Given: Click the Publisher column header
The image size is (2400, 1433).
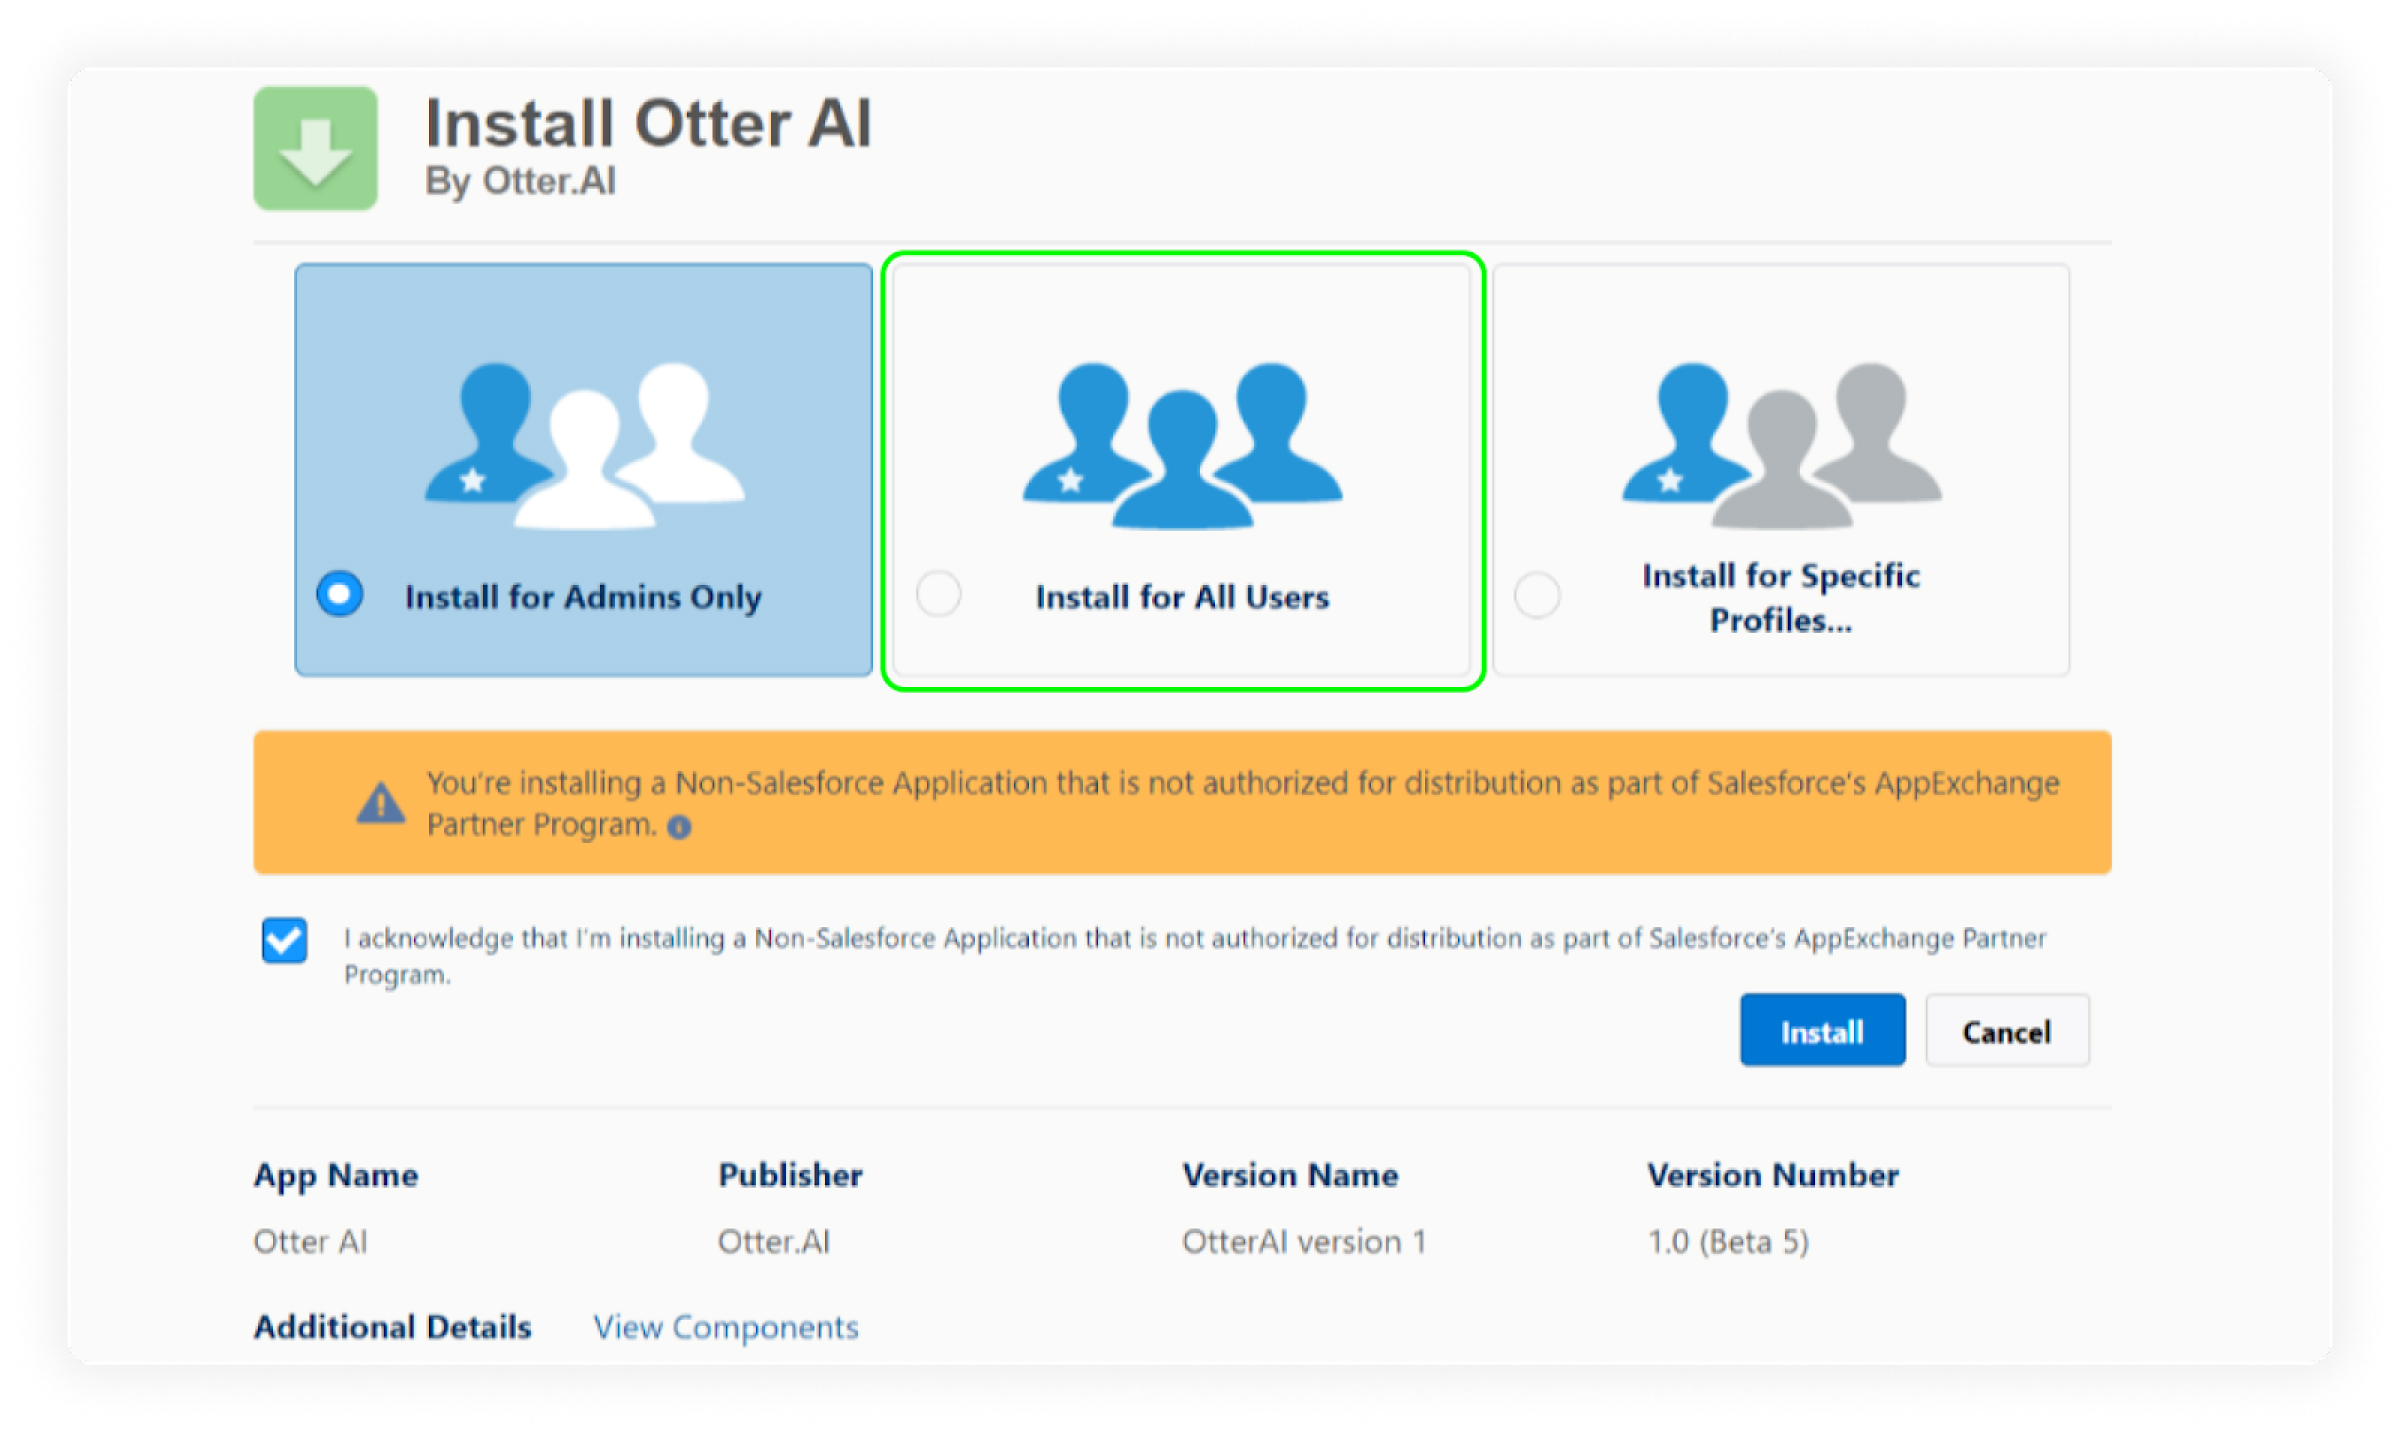Looking at the screenshot, I should pos(790,1175).
